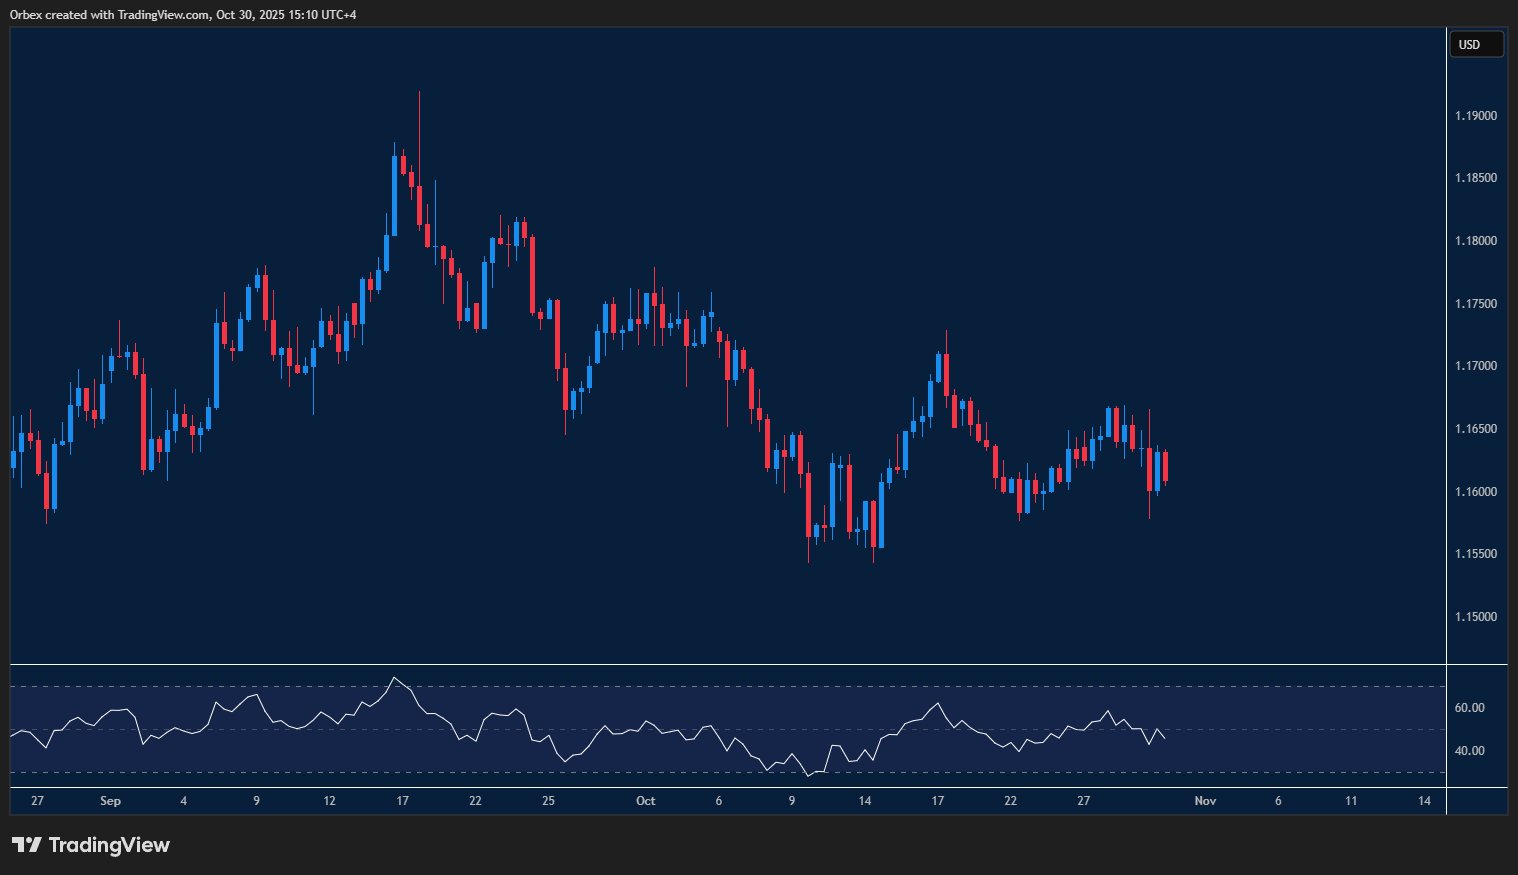The image size is (1518, 875).
Task: Open the USD currency dropdown
Action: [x=1476, y=44]
